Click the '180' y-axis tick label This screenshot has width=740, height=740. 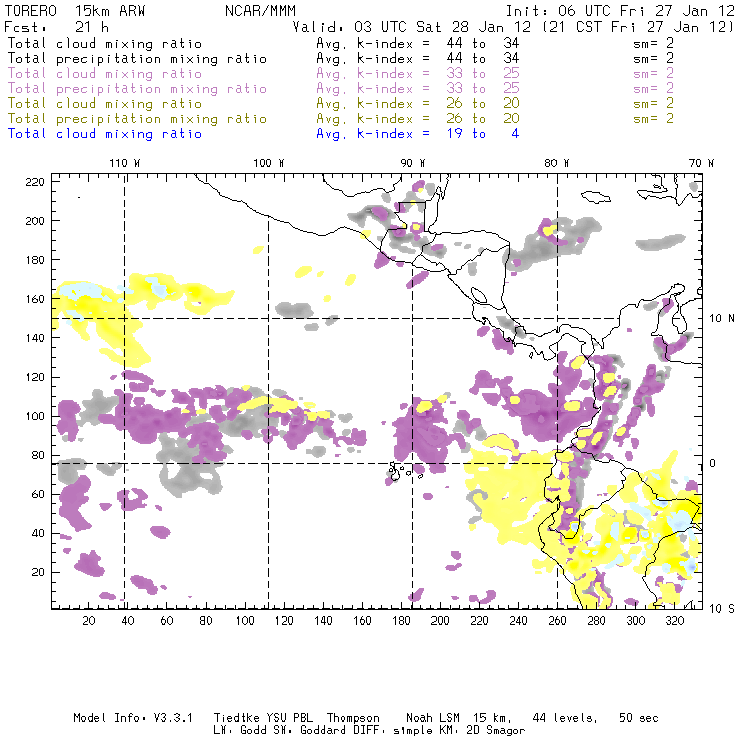35,260
